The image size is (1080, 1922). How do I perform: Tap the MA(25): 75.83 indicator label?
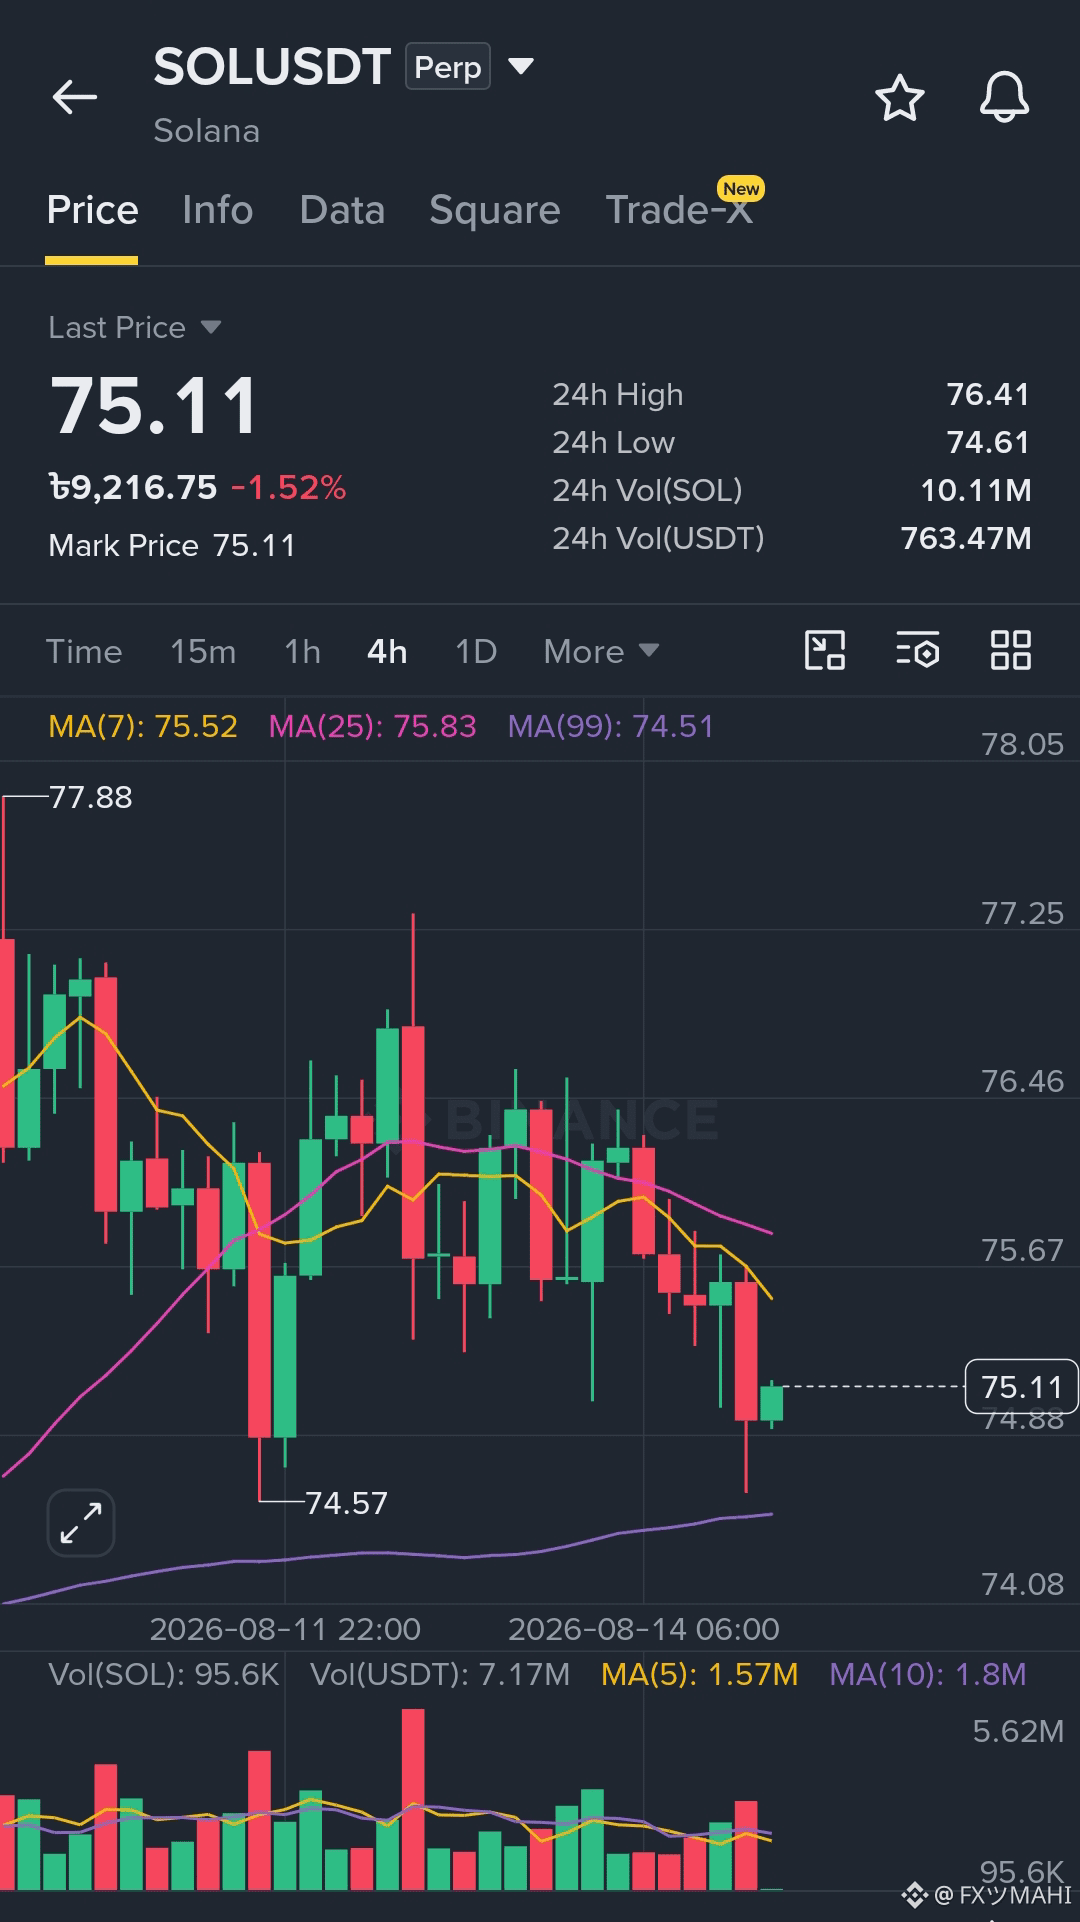pyautogui.click(x=372, y=726)
